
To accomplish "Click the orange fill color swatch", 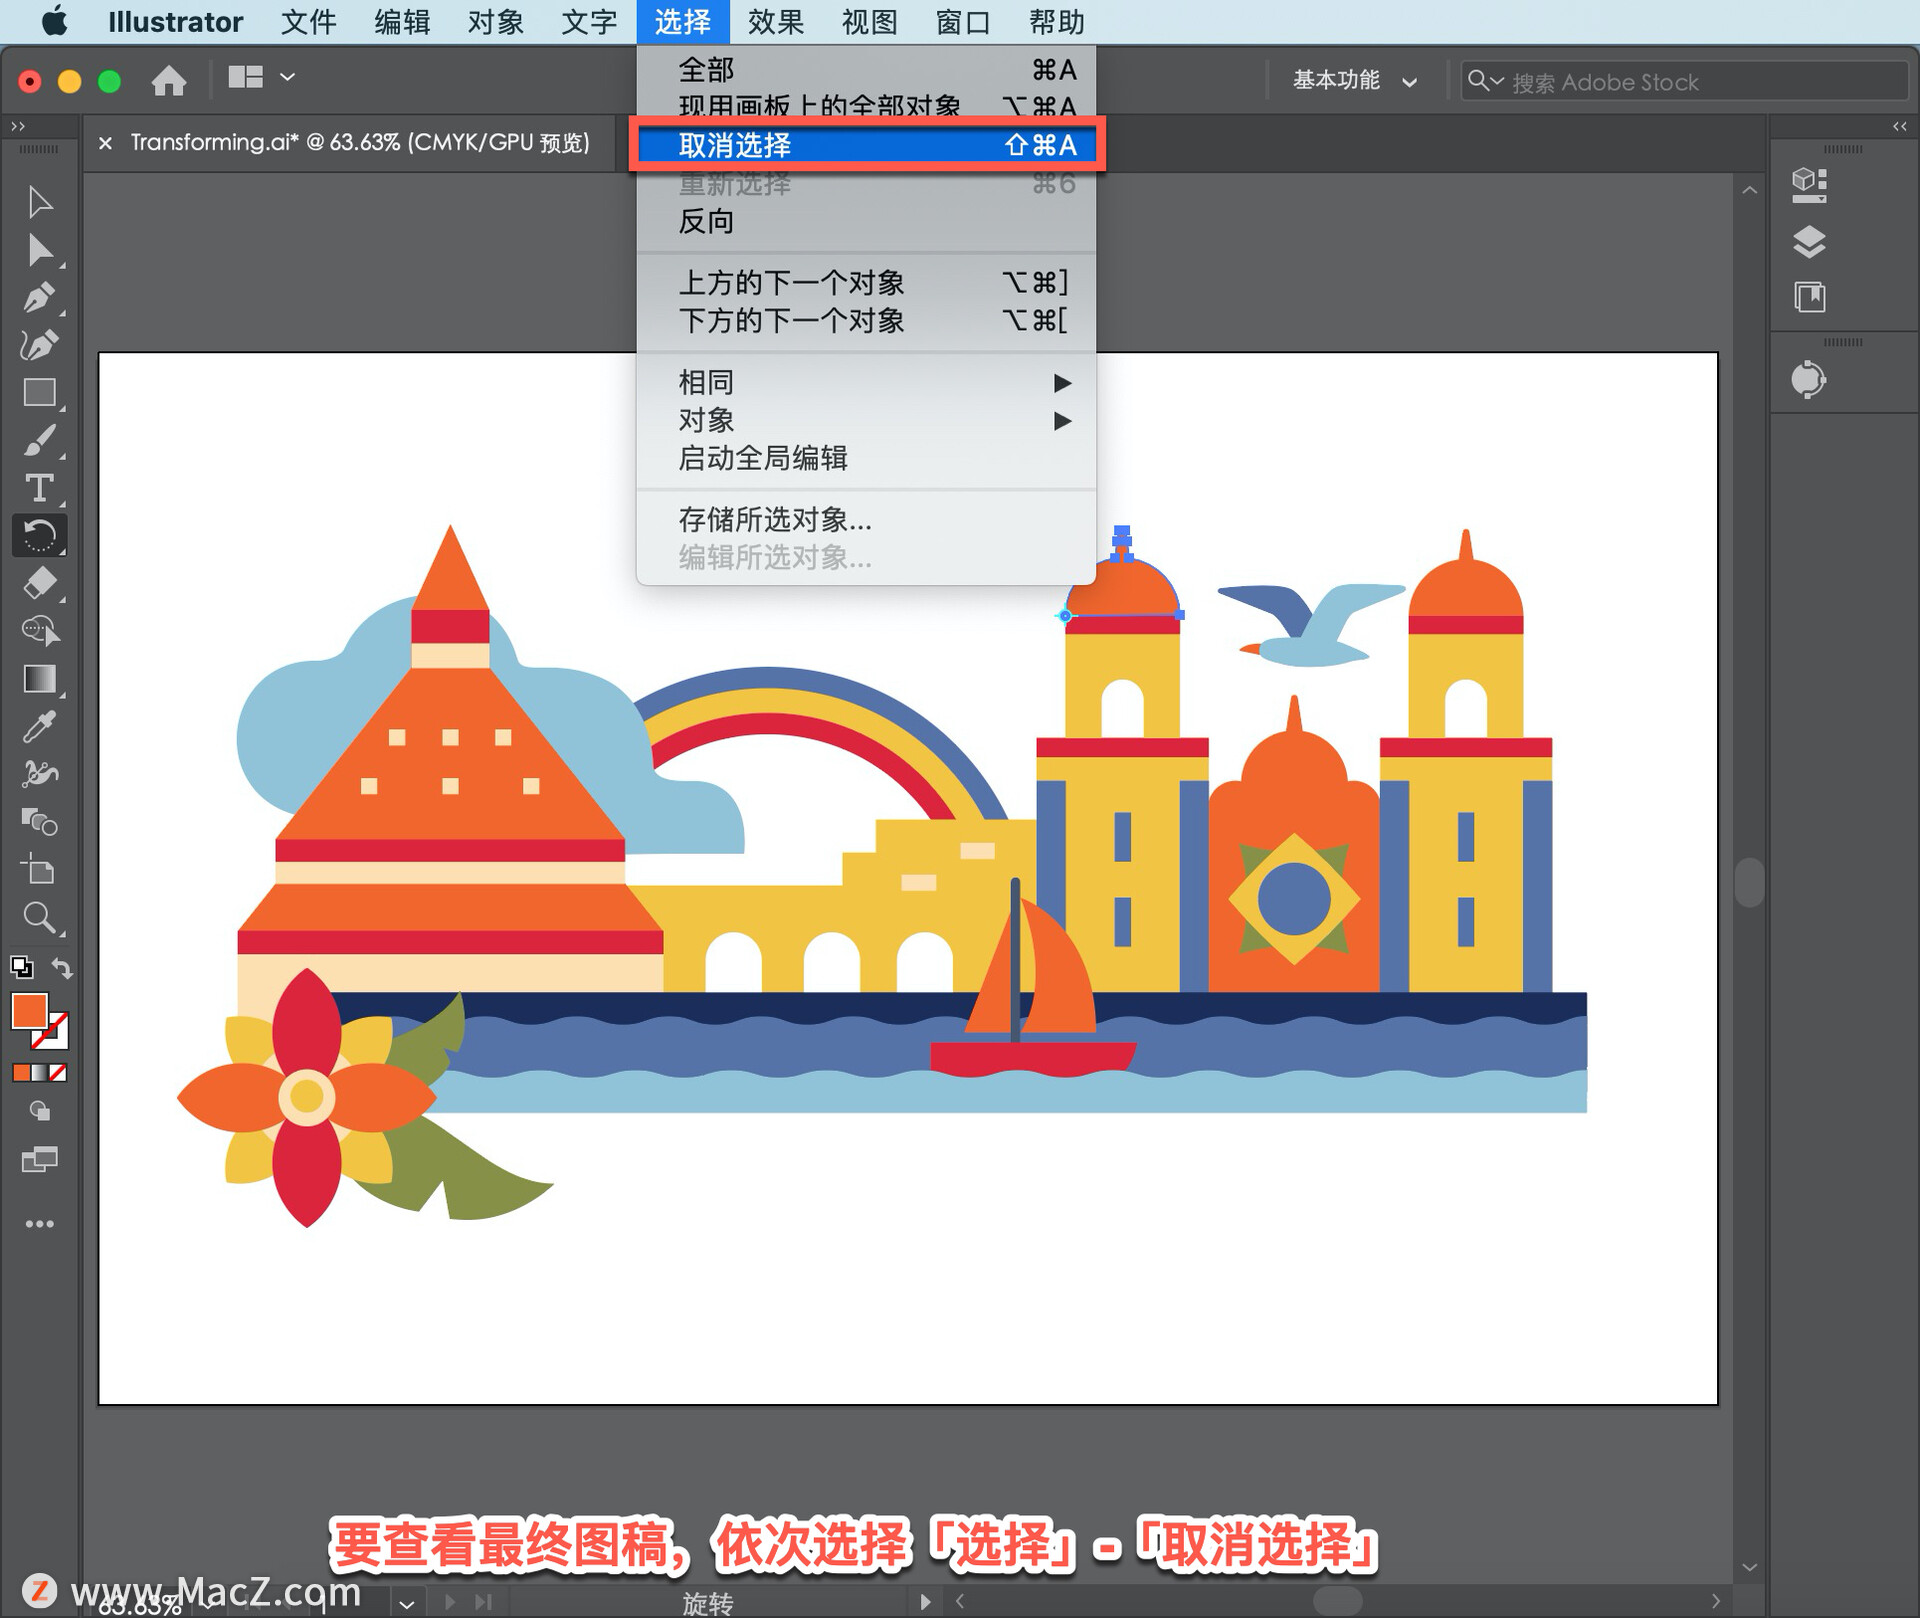I will click(x=28, y=1010).
